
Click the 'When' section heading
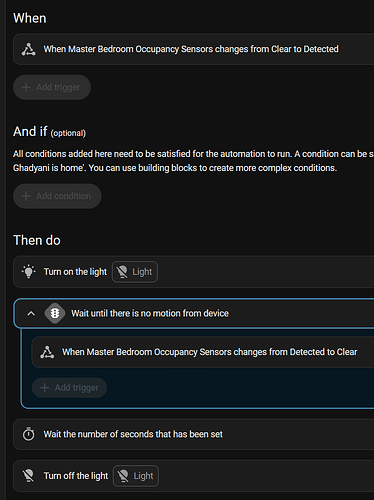coord(30,18)
